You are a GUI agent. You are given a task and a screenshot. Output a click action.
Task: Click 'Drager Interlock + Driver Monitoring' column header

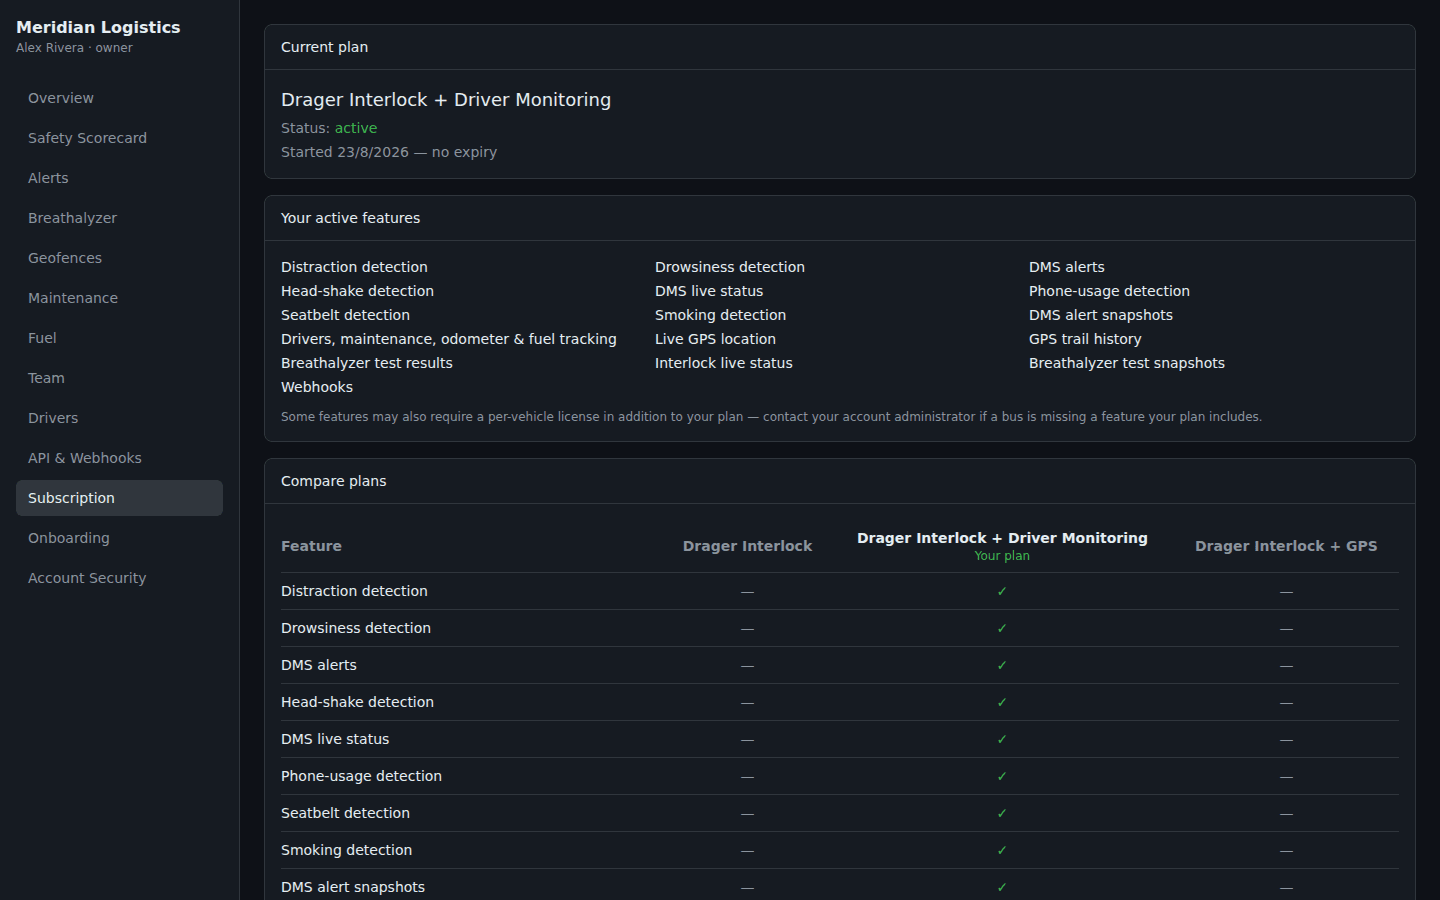coord(1002,538)
